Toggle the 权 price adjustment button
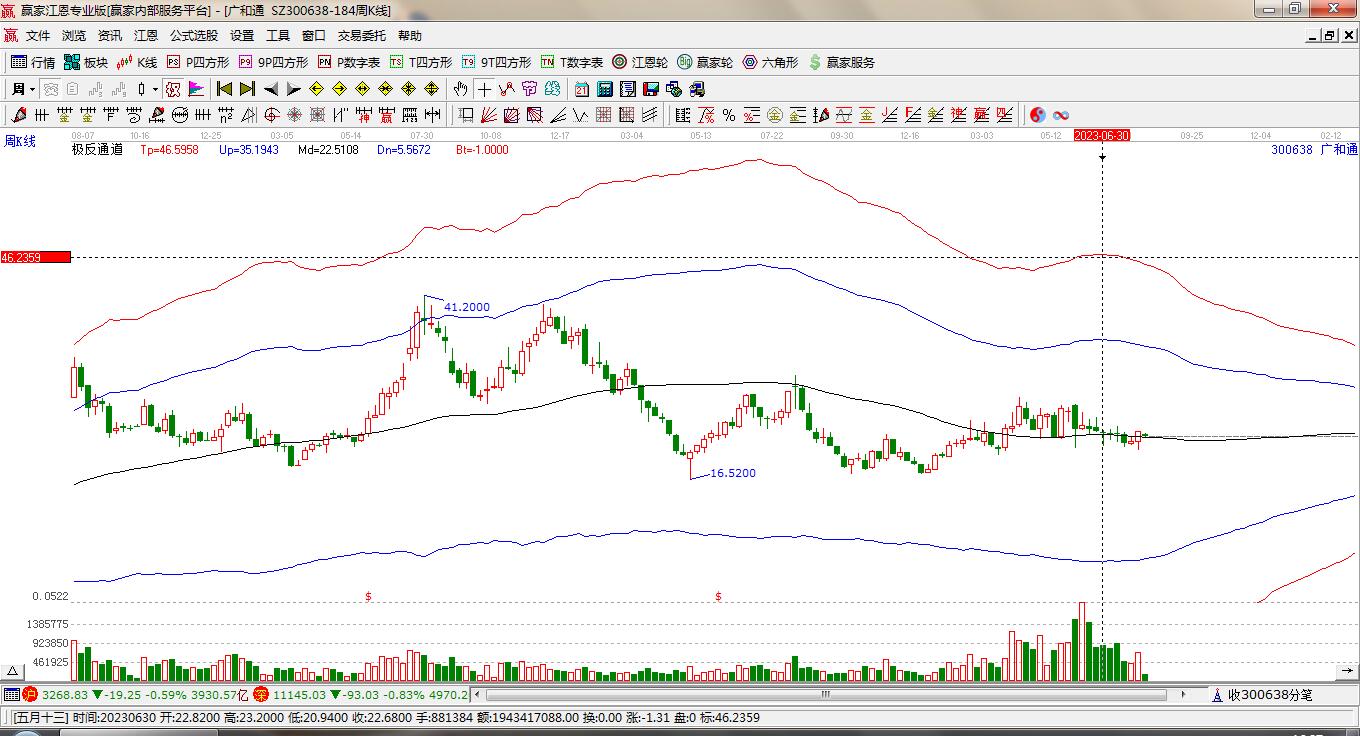This screenshot has width=1360, height=736. click(173, 89)
